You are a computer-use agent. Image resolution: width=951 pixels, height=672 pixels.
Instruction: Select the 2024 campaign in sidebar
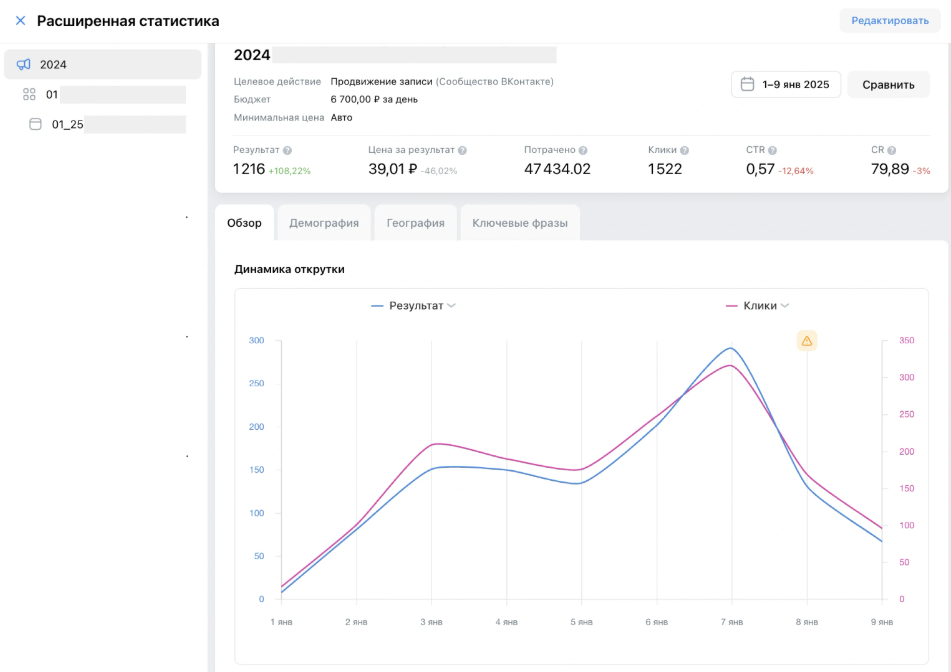tap(102, 65)
